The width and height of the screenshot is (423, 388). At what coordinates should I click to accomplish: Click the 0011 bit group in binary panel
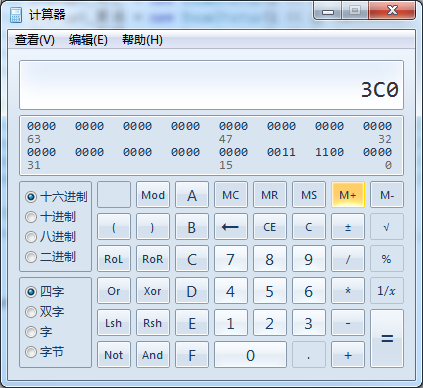click(281, 152)
